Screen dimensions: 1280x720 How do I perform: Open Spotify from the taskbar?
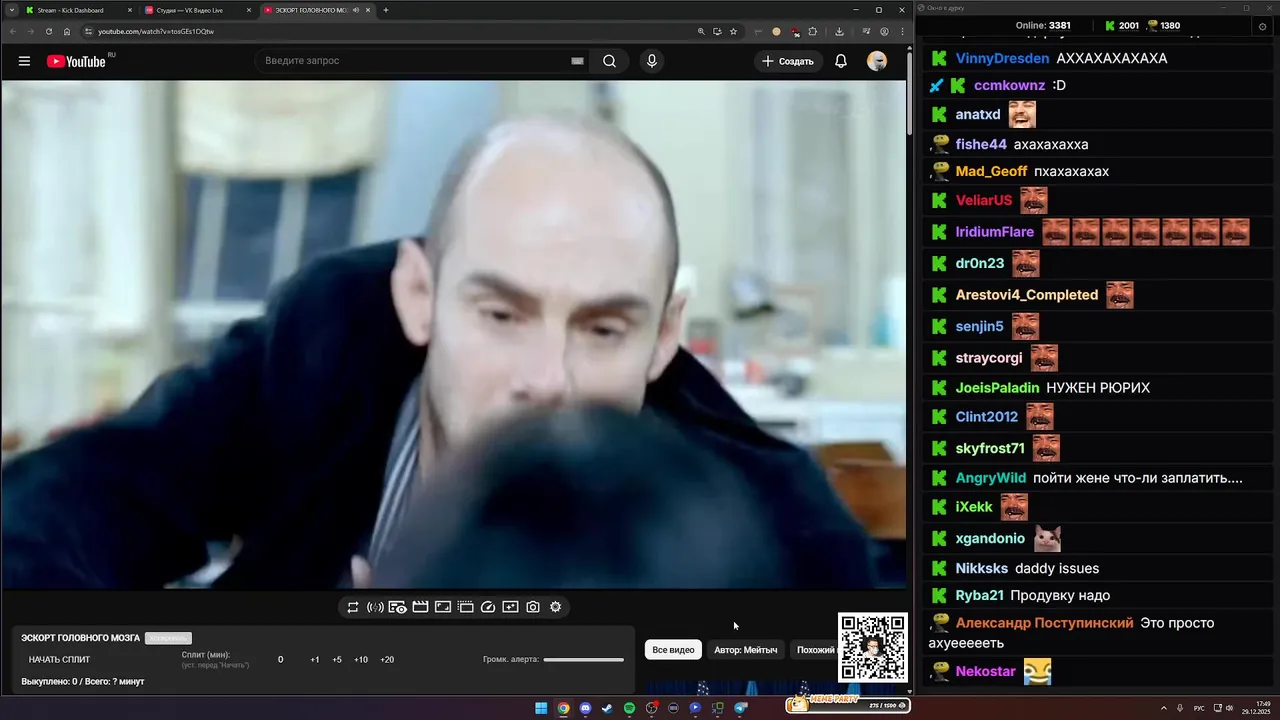pos(629,708)
